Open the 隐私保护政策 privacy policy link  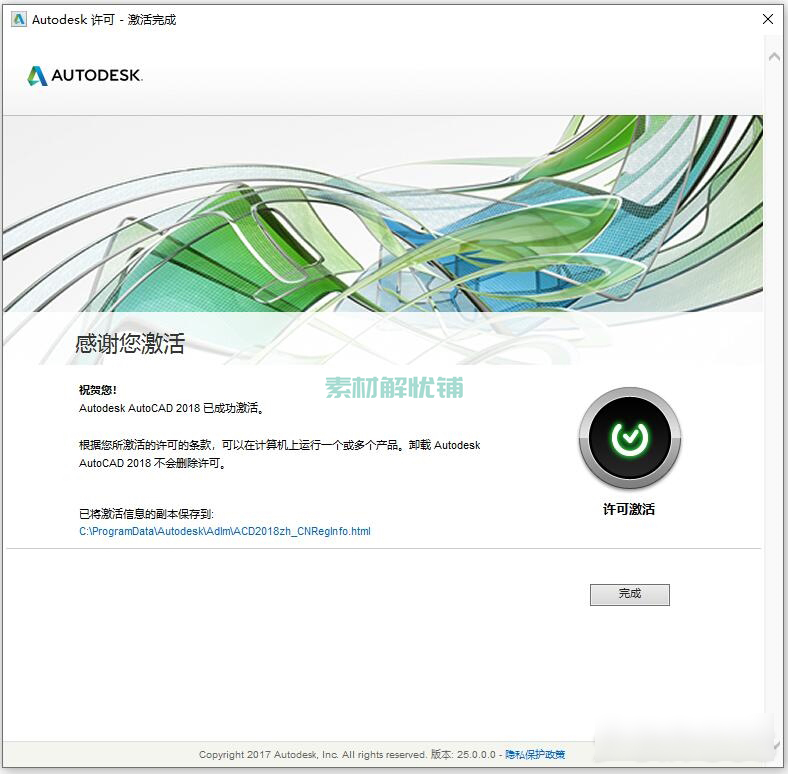click(x=535, y=754)
